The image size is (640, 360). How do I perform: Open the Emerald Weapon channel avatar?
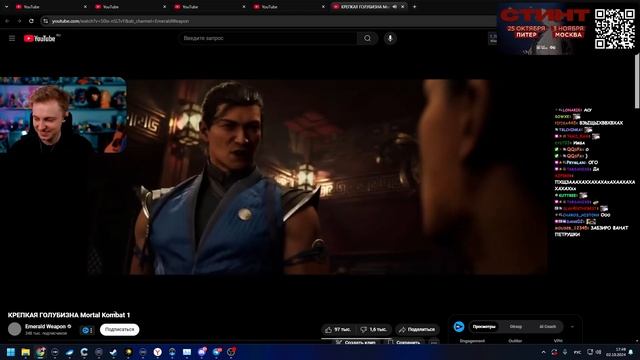[x=15, y=329]
